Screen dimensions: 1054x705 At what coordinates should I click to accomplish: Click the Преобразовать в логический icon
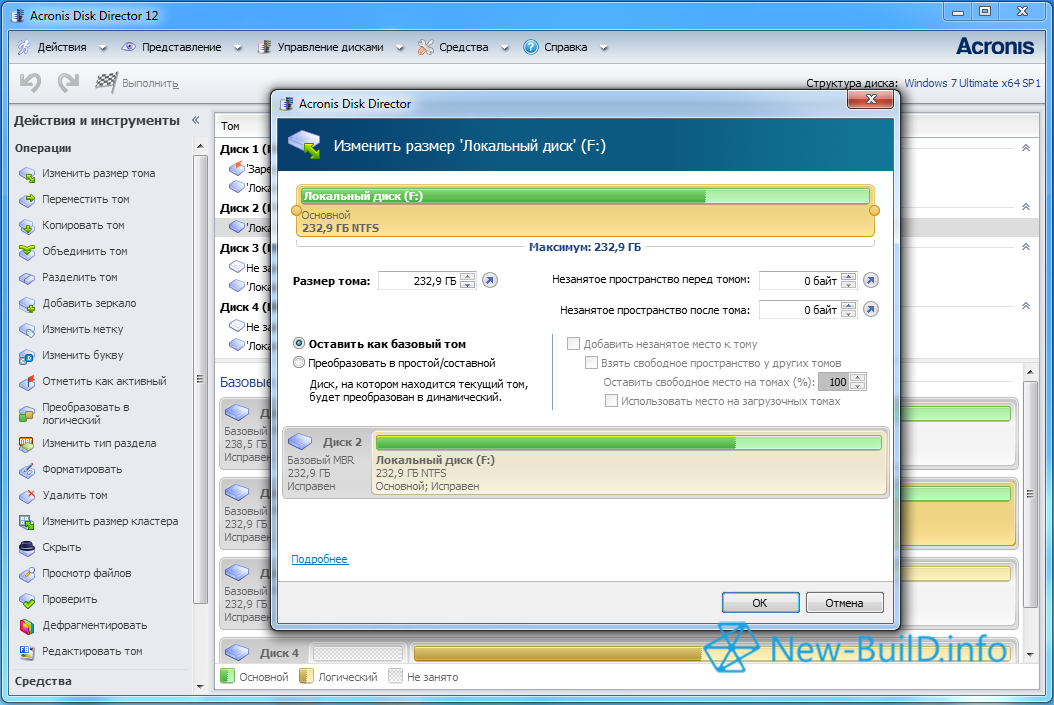27,414
